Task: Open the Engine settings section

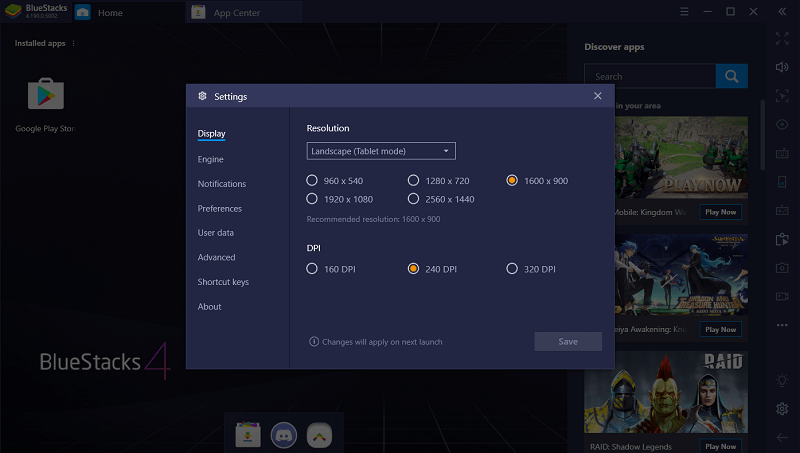Action: 210,159
